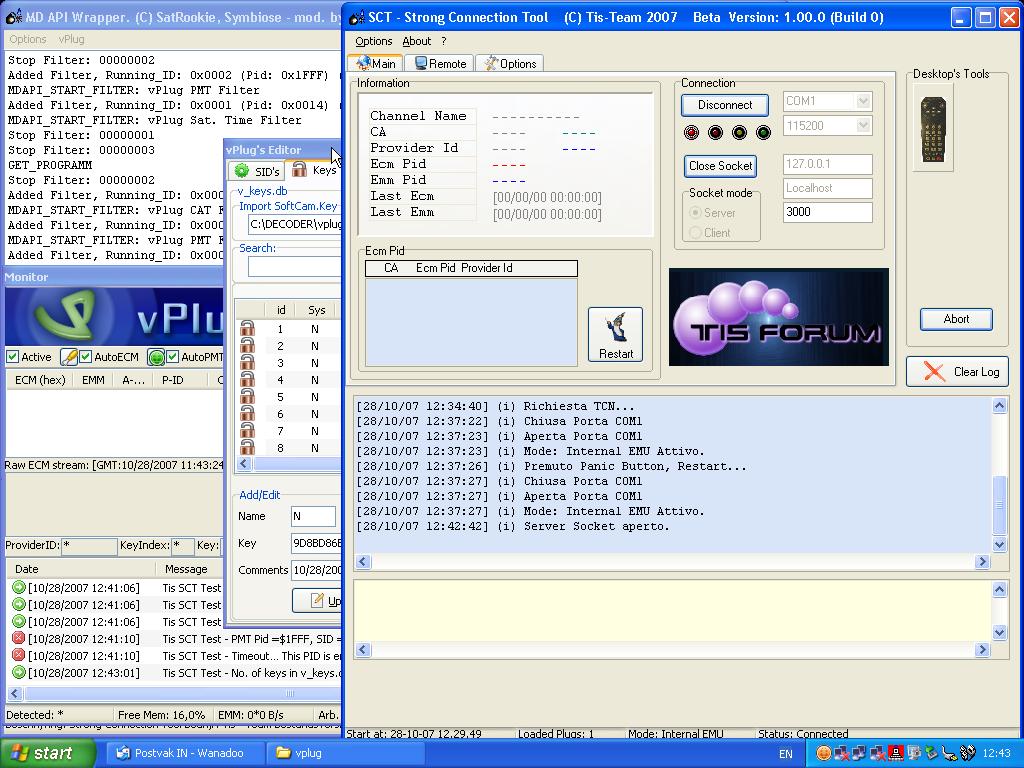1024x768 pixels.
Task: Select the Main tab
Action: [x=376, y=63]
